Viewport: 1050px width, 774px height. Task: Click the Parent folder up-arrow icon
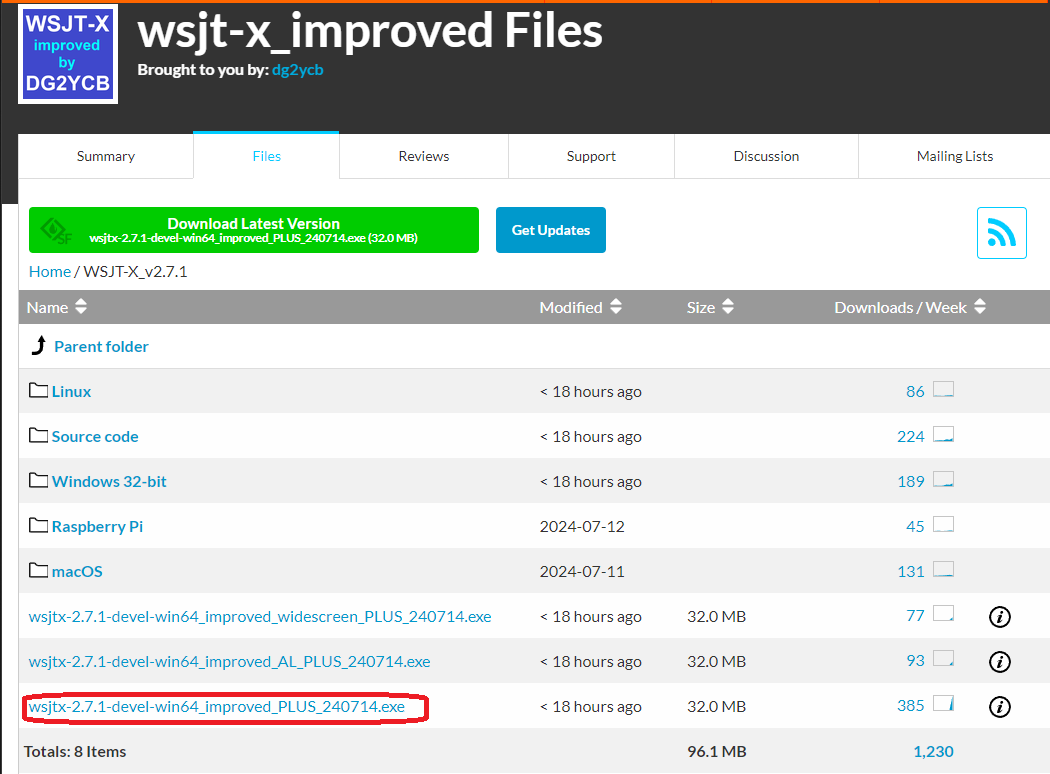[39, 345]
